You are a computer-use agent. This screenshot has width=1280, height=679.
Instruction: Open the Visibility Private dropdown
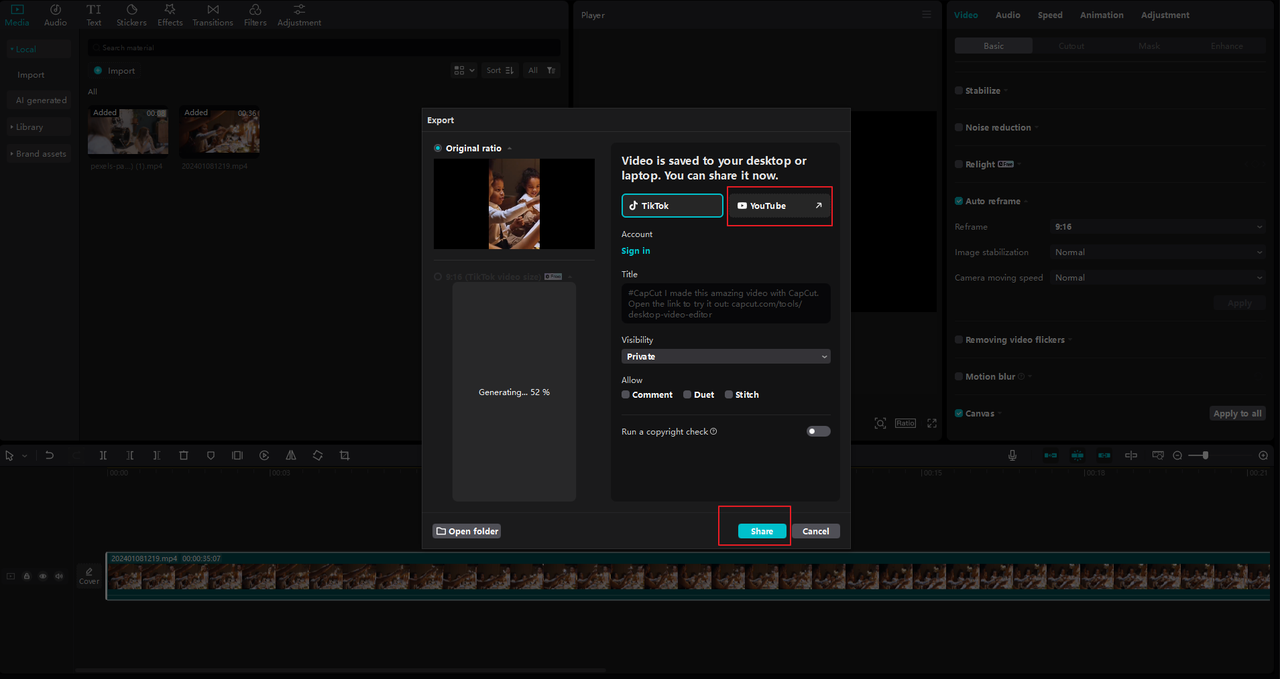pyautogui.click(x=726, y=356)
